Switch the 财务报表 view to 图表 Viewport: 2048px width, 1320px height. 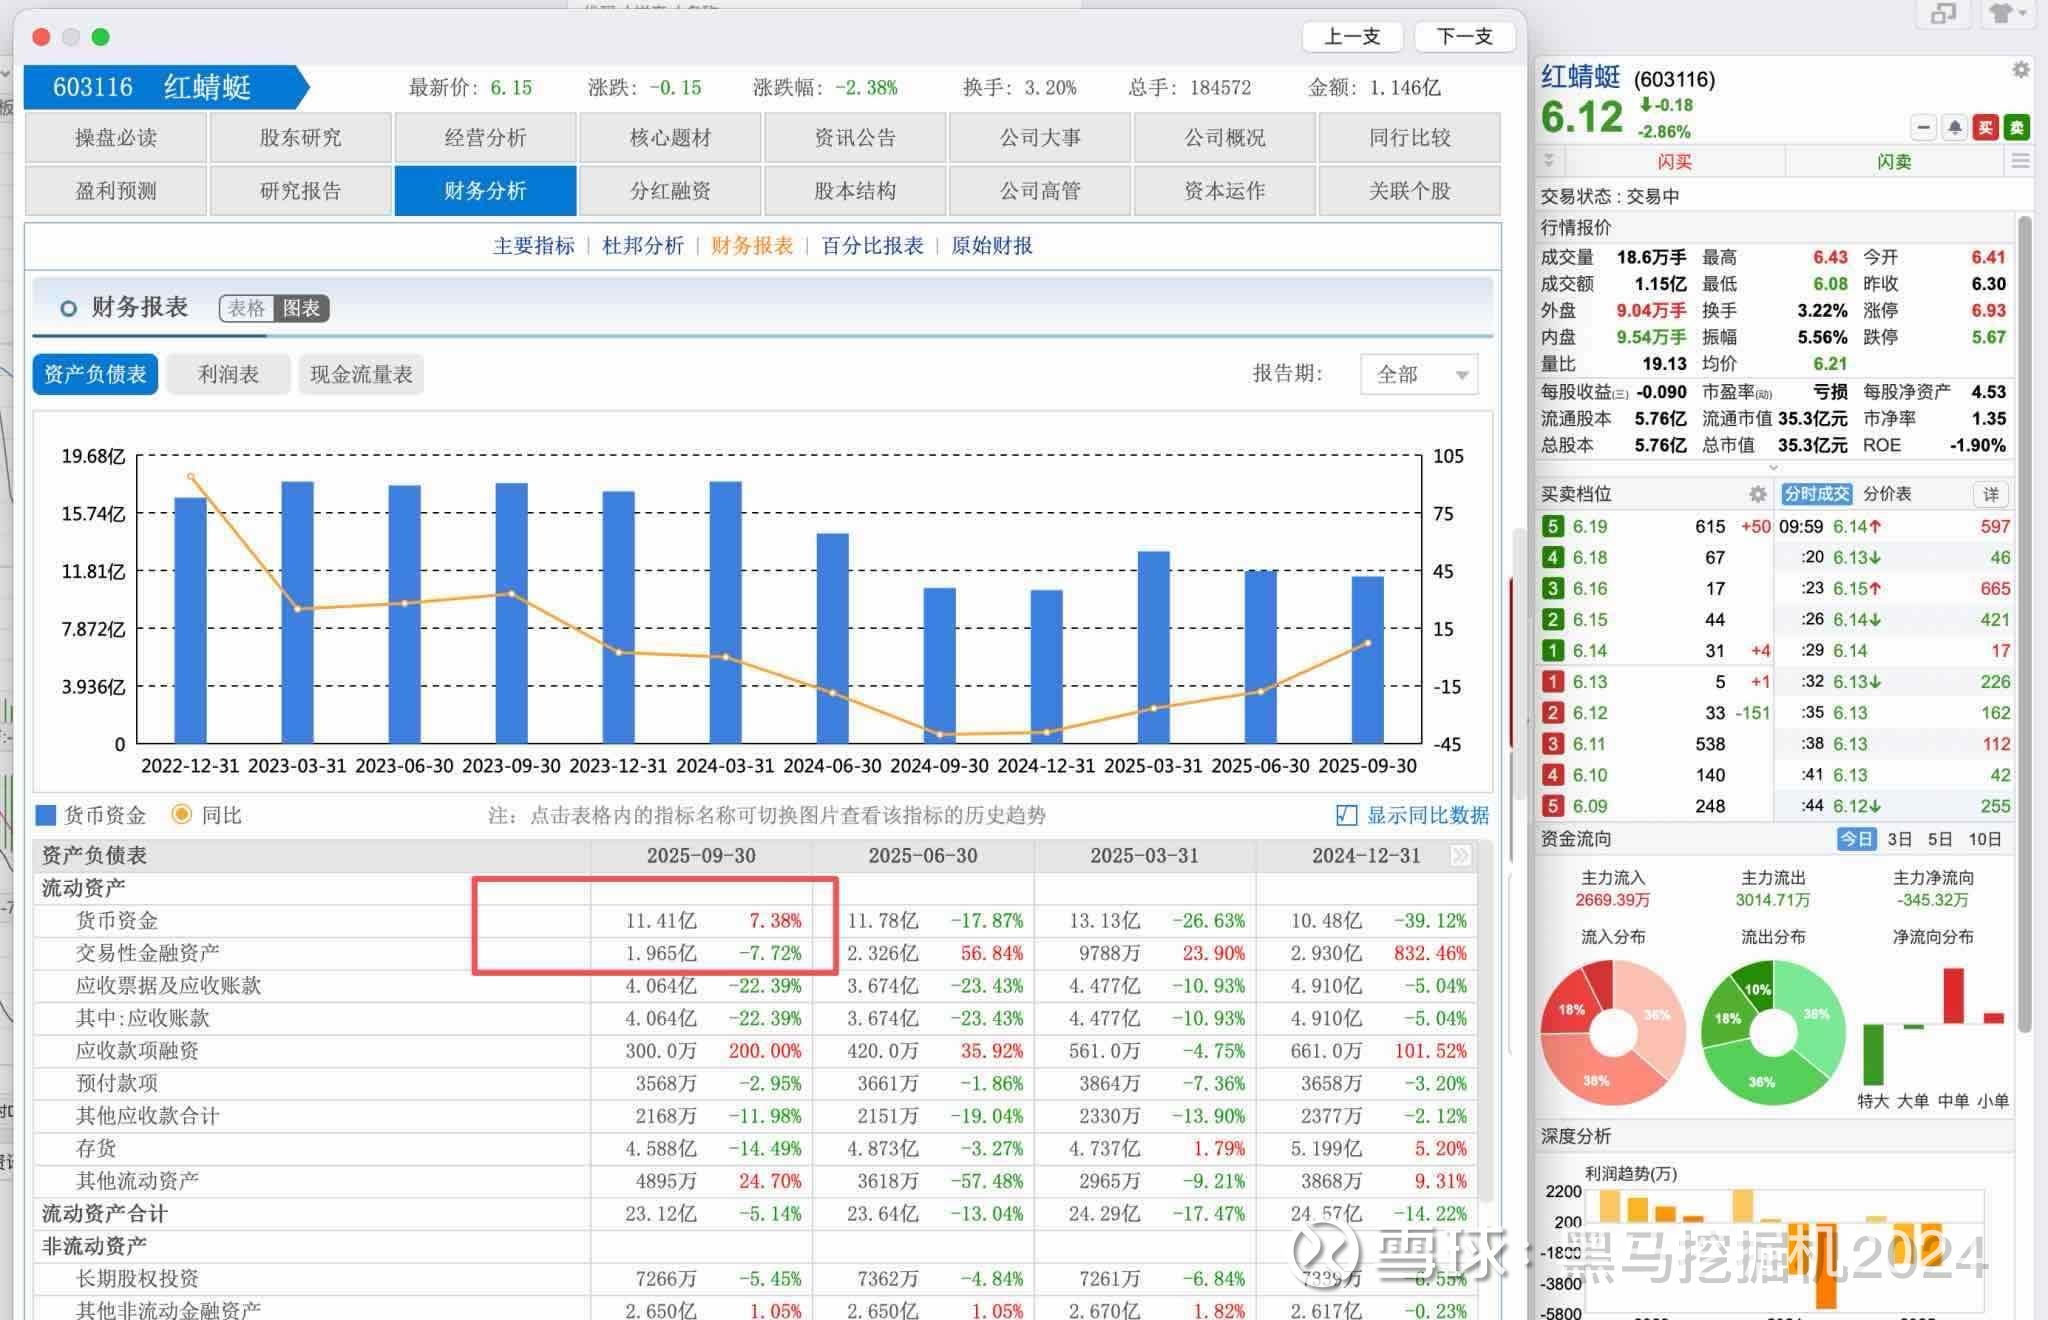pos(301,308)
